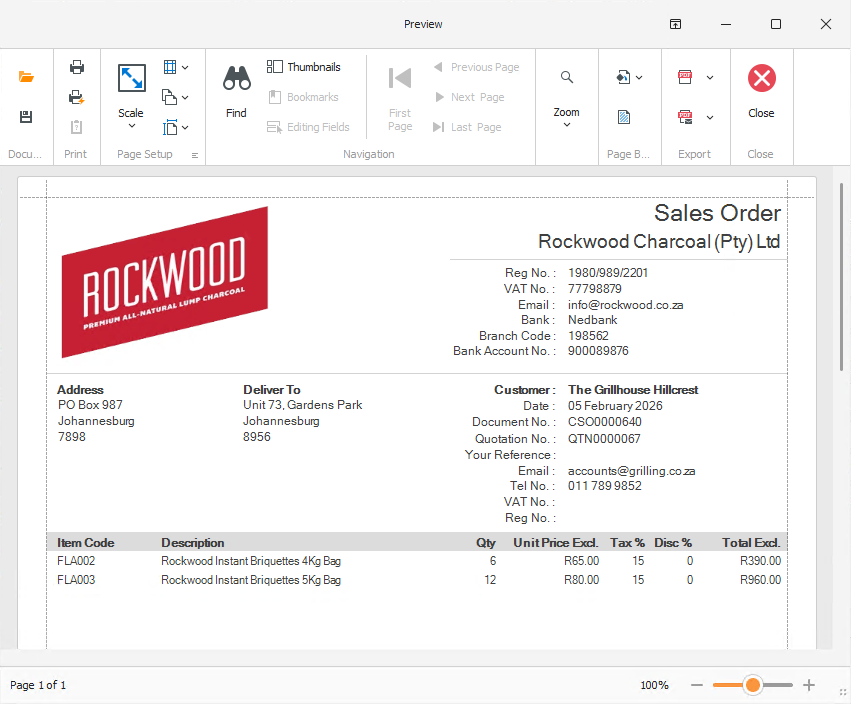
Task: Click quotation number QTN0000067
Action: point(604,439)
